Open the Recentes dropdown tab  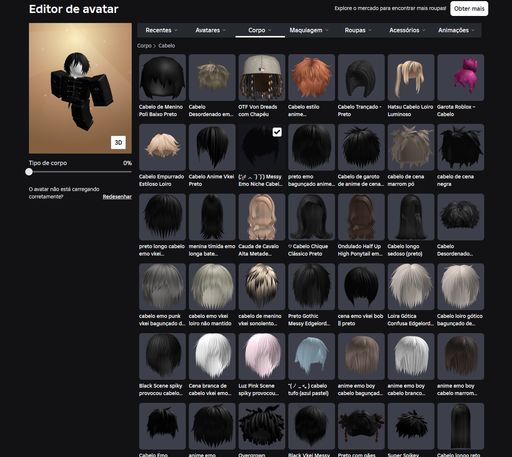pos(161,30)
